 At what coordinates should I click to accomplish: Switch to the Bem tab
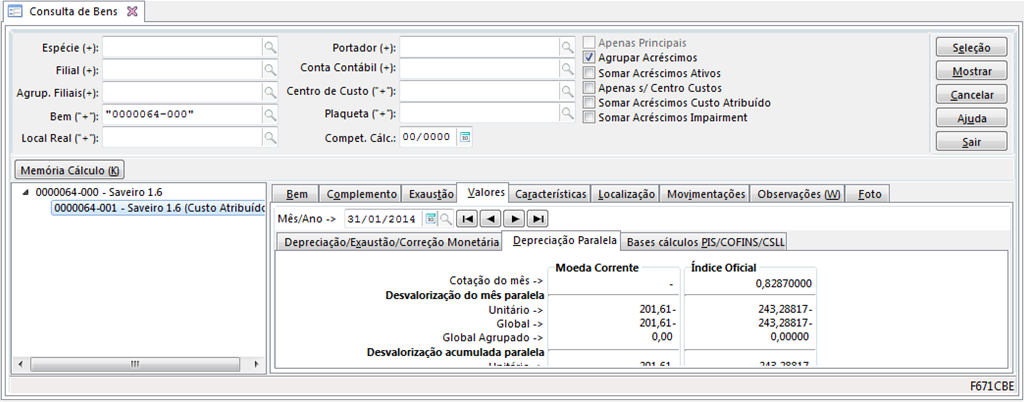pyautogui.click(x=294, y=194)
